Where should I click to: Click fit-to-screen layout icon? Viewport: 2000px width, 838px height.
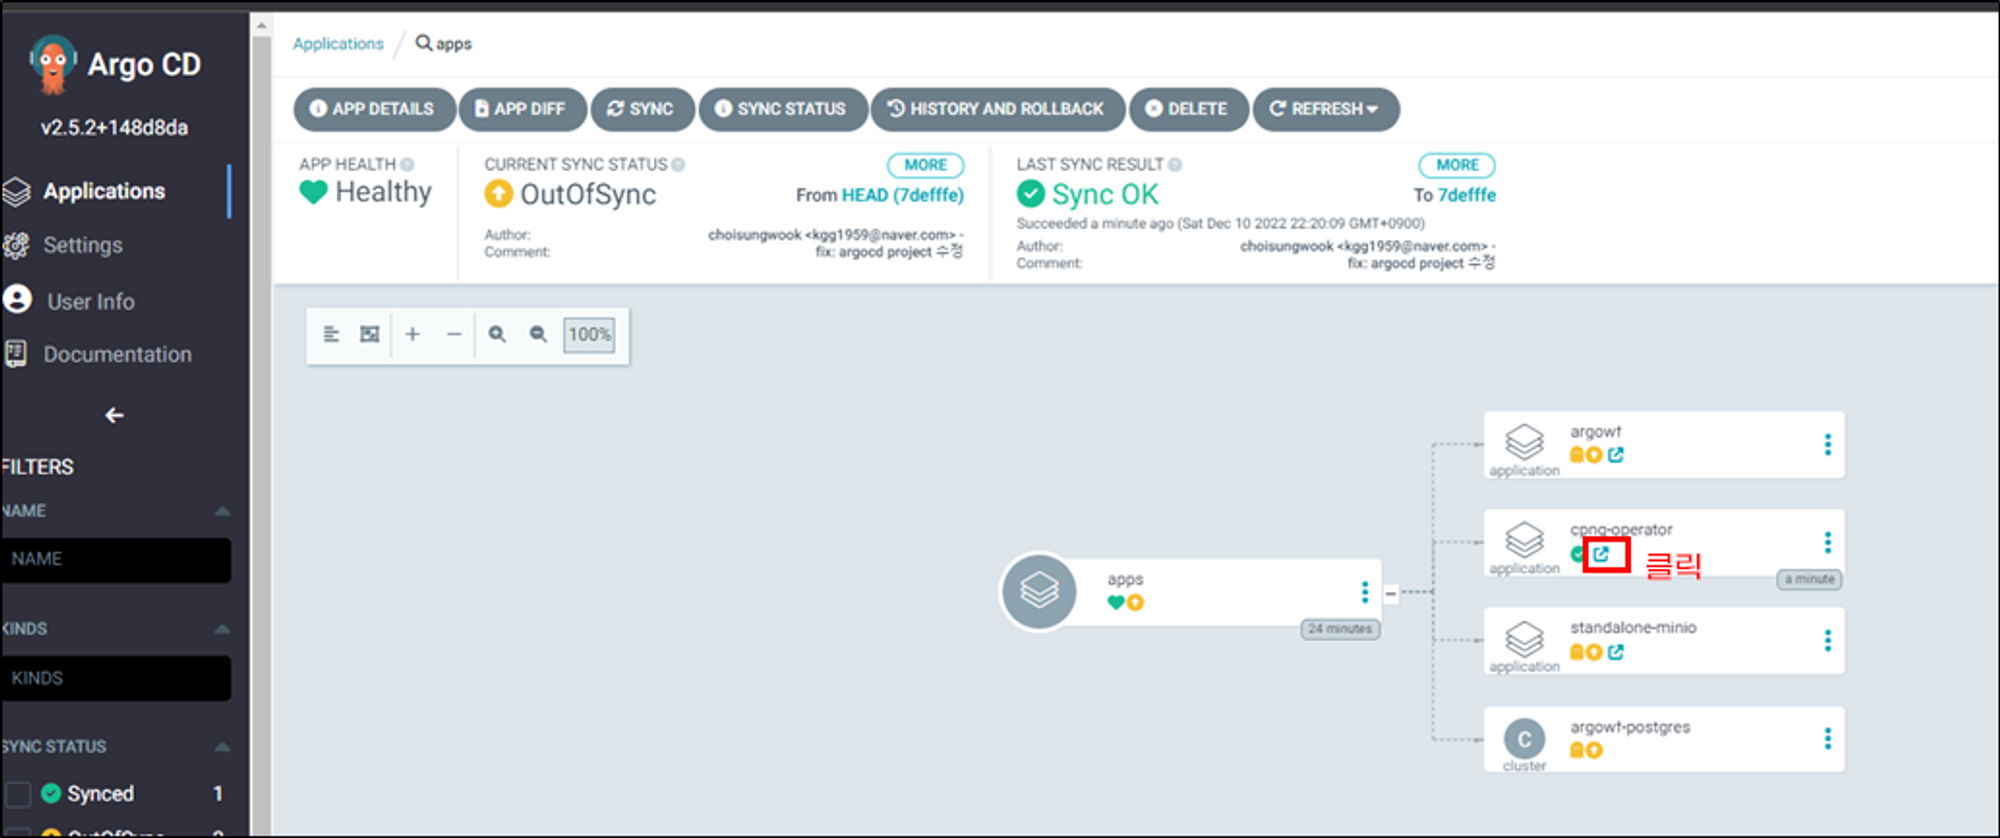(x=370, y=334)
